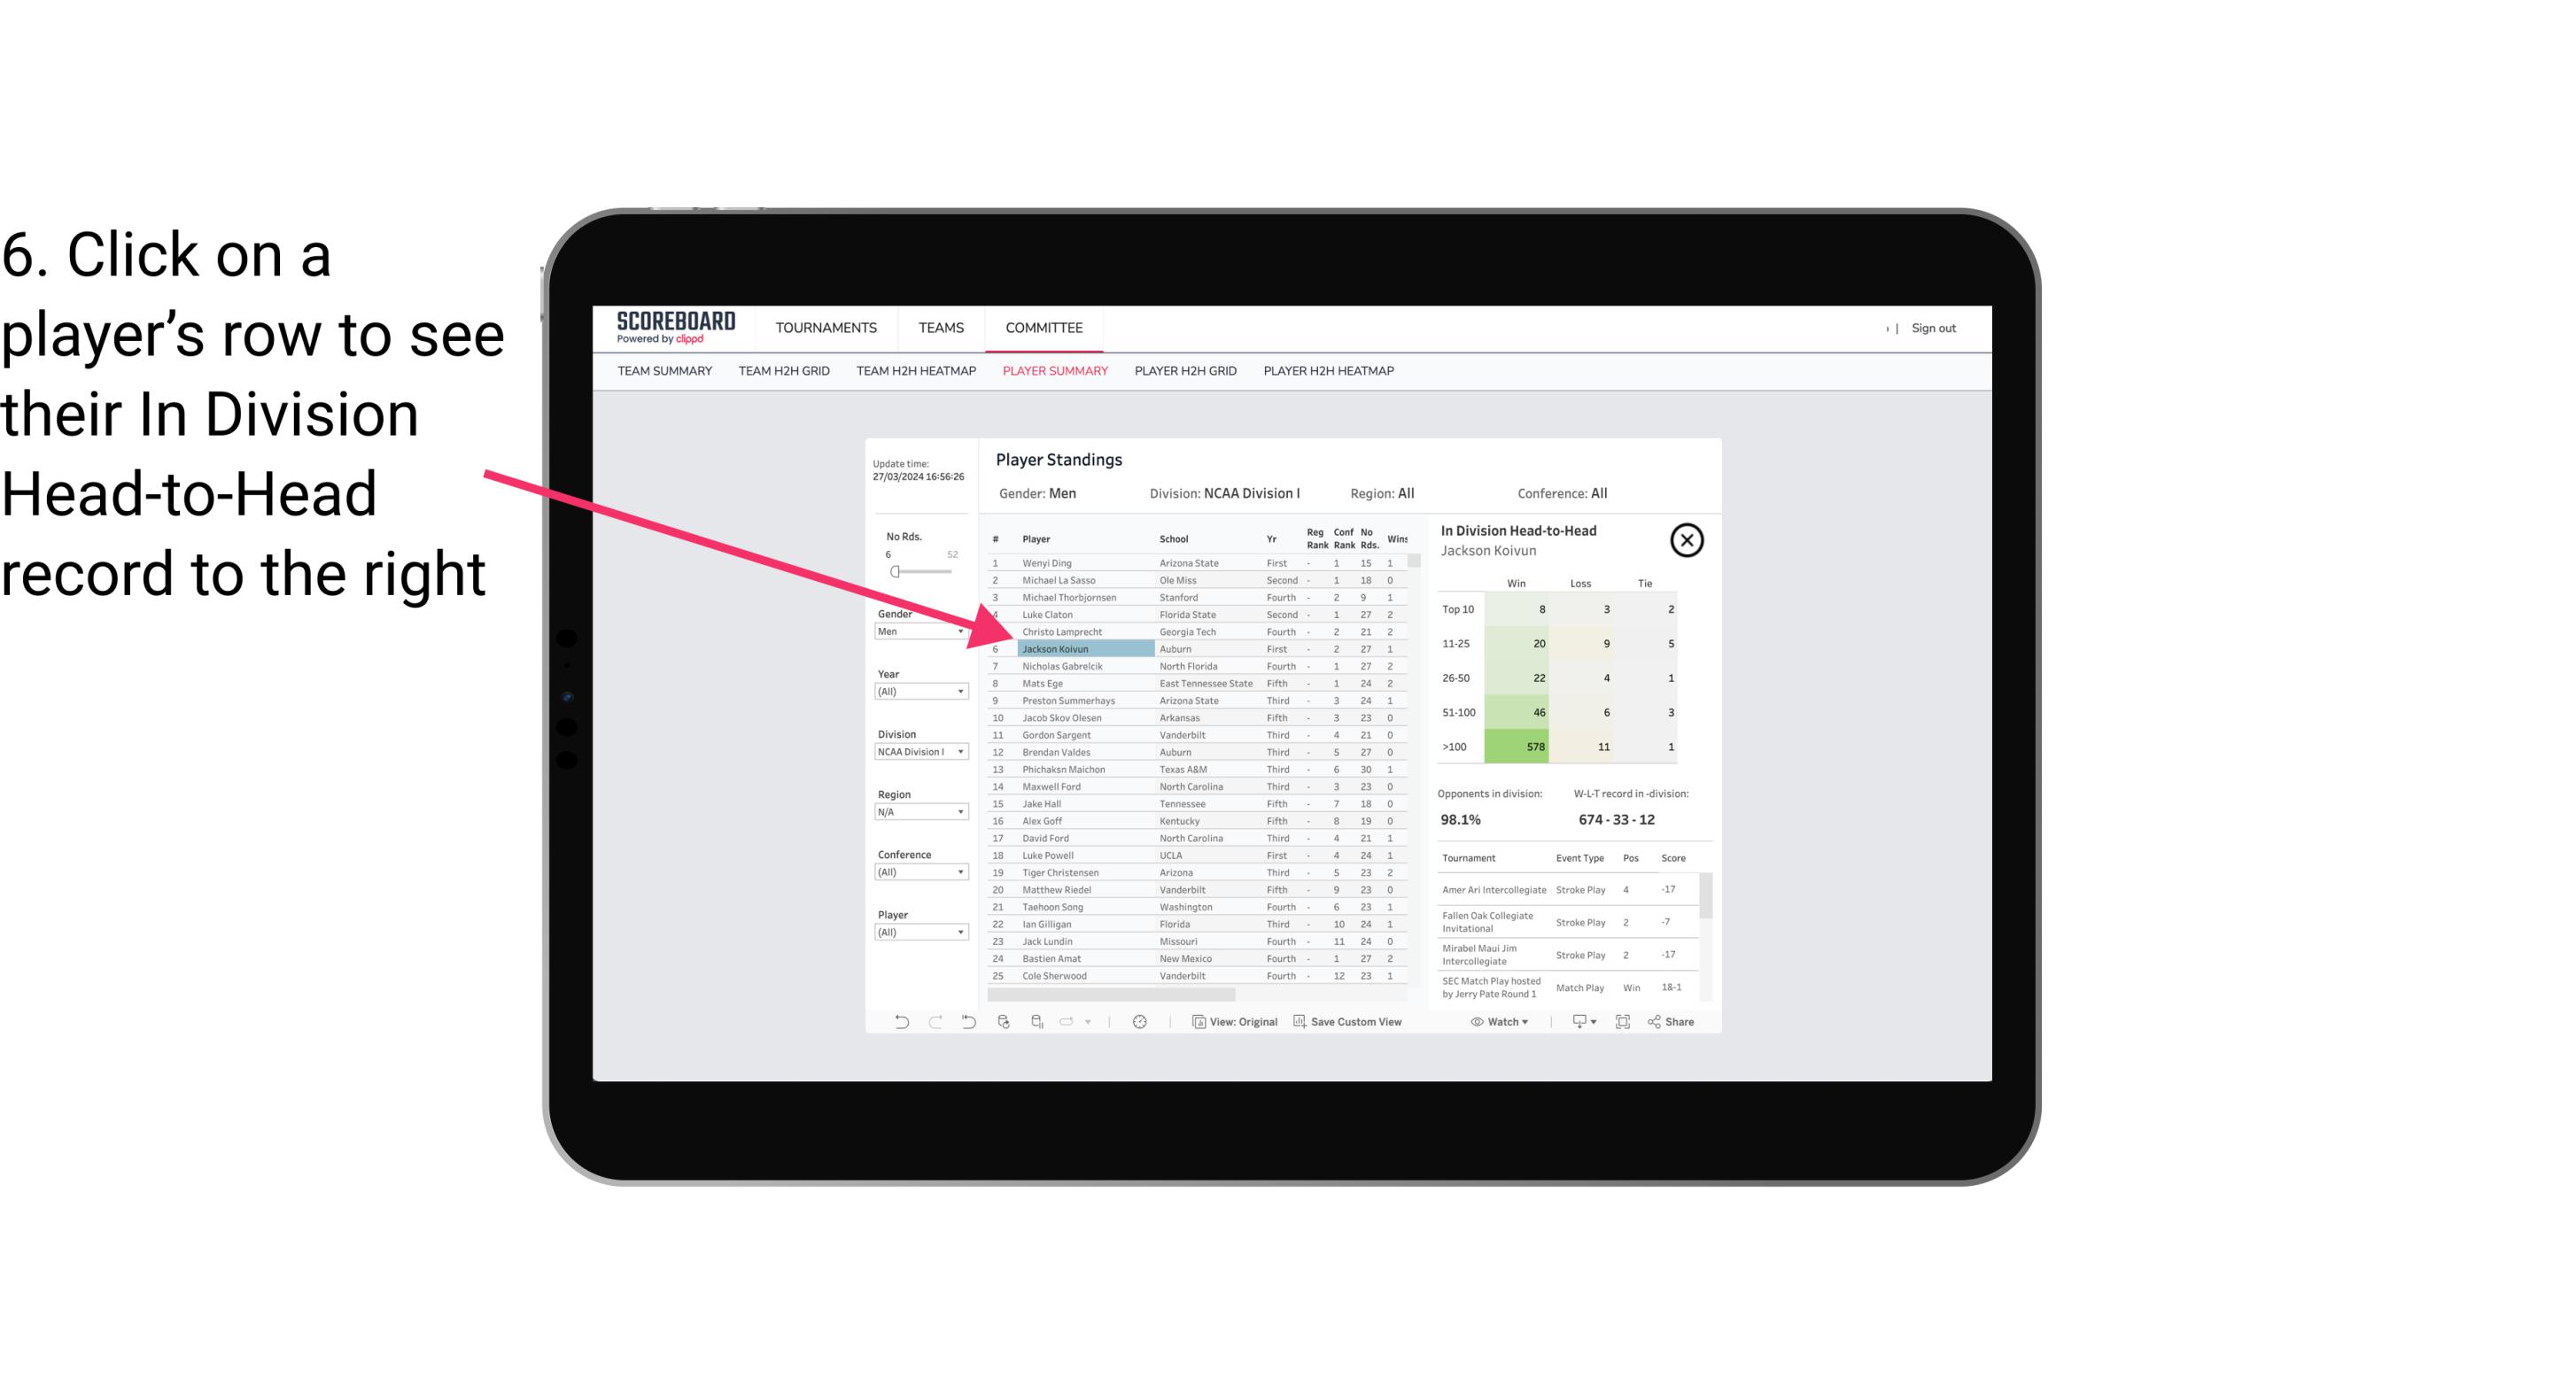The image size is (2576, 1386).
Task: Toggle the Region N/A filter
Action: [x=917, y=812]
